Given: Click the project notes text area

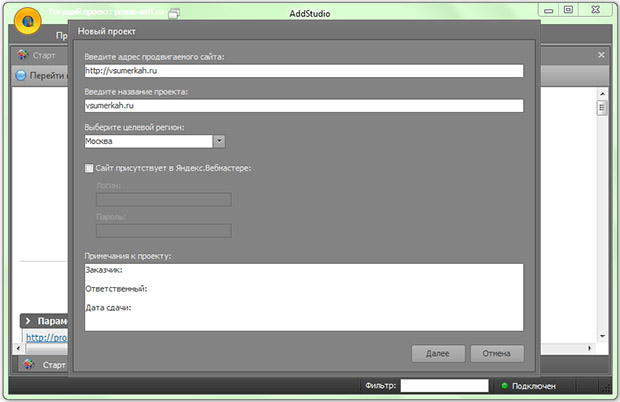Looking at the screenshot, I should point(304,297).
